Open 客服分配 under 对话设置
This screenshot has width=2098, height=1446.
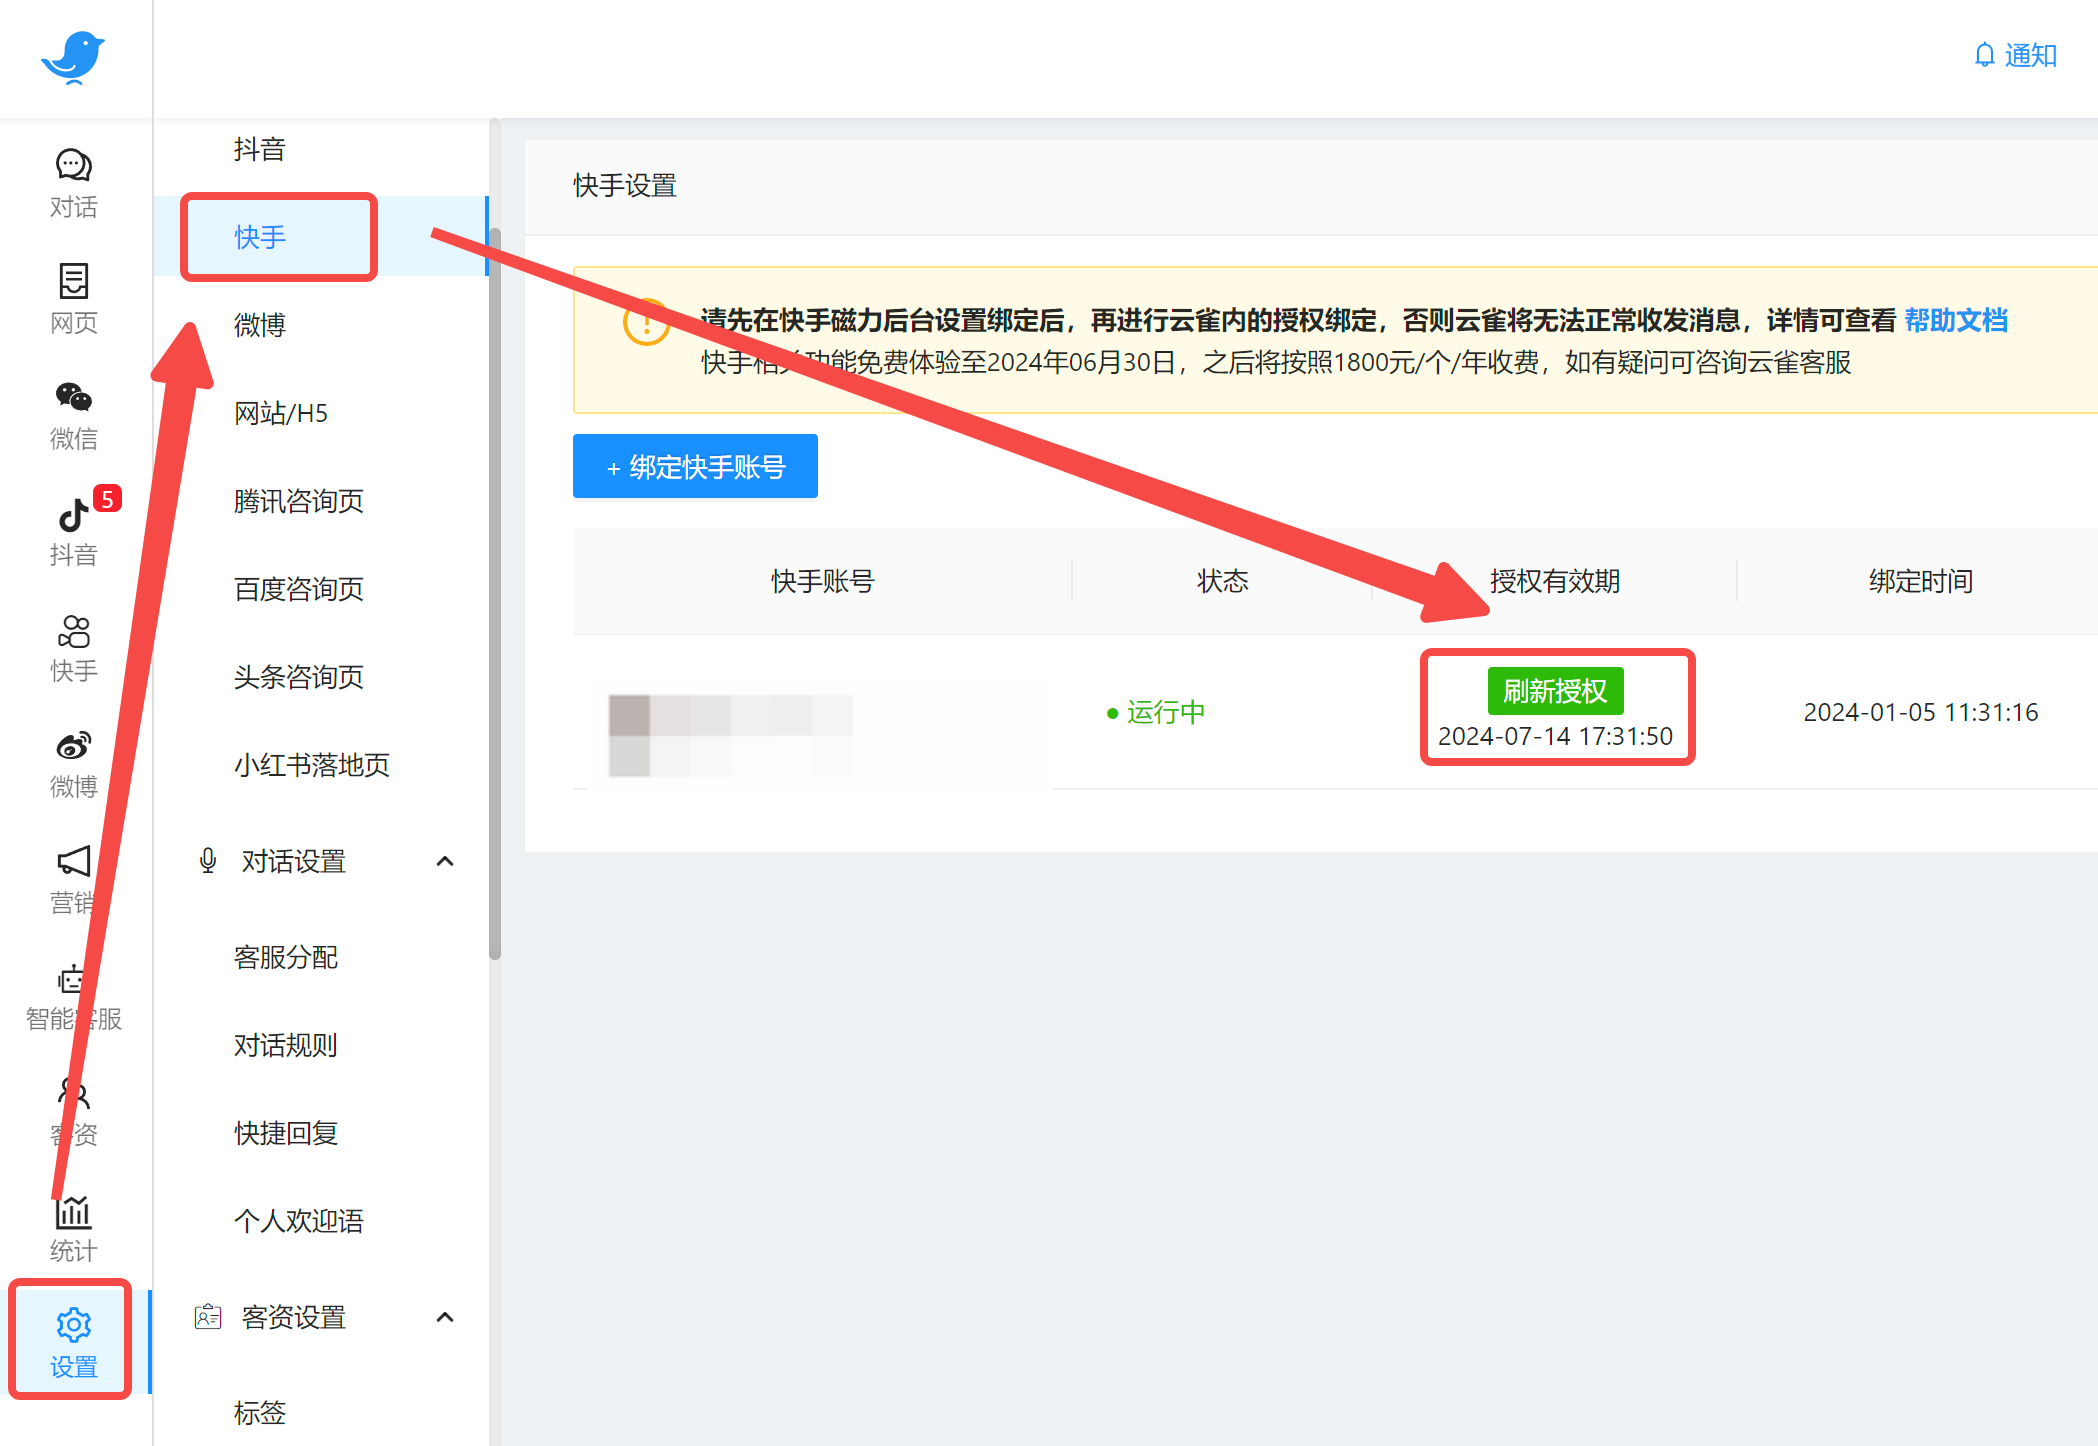pyautogui.click(x=286, y=957)
